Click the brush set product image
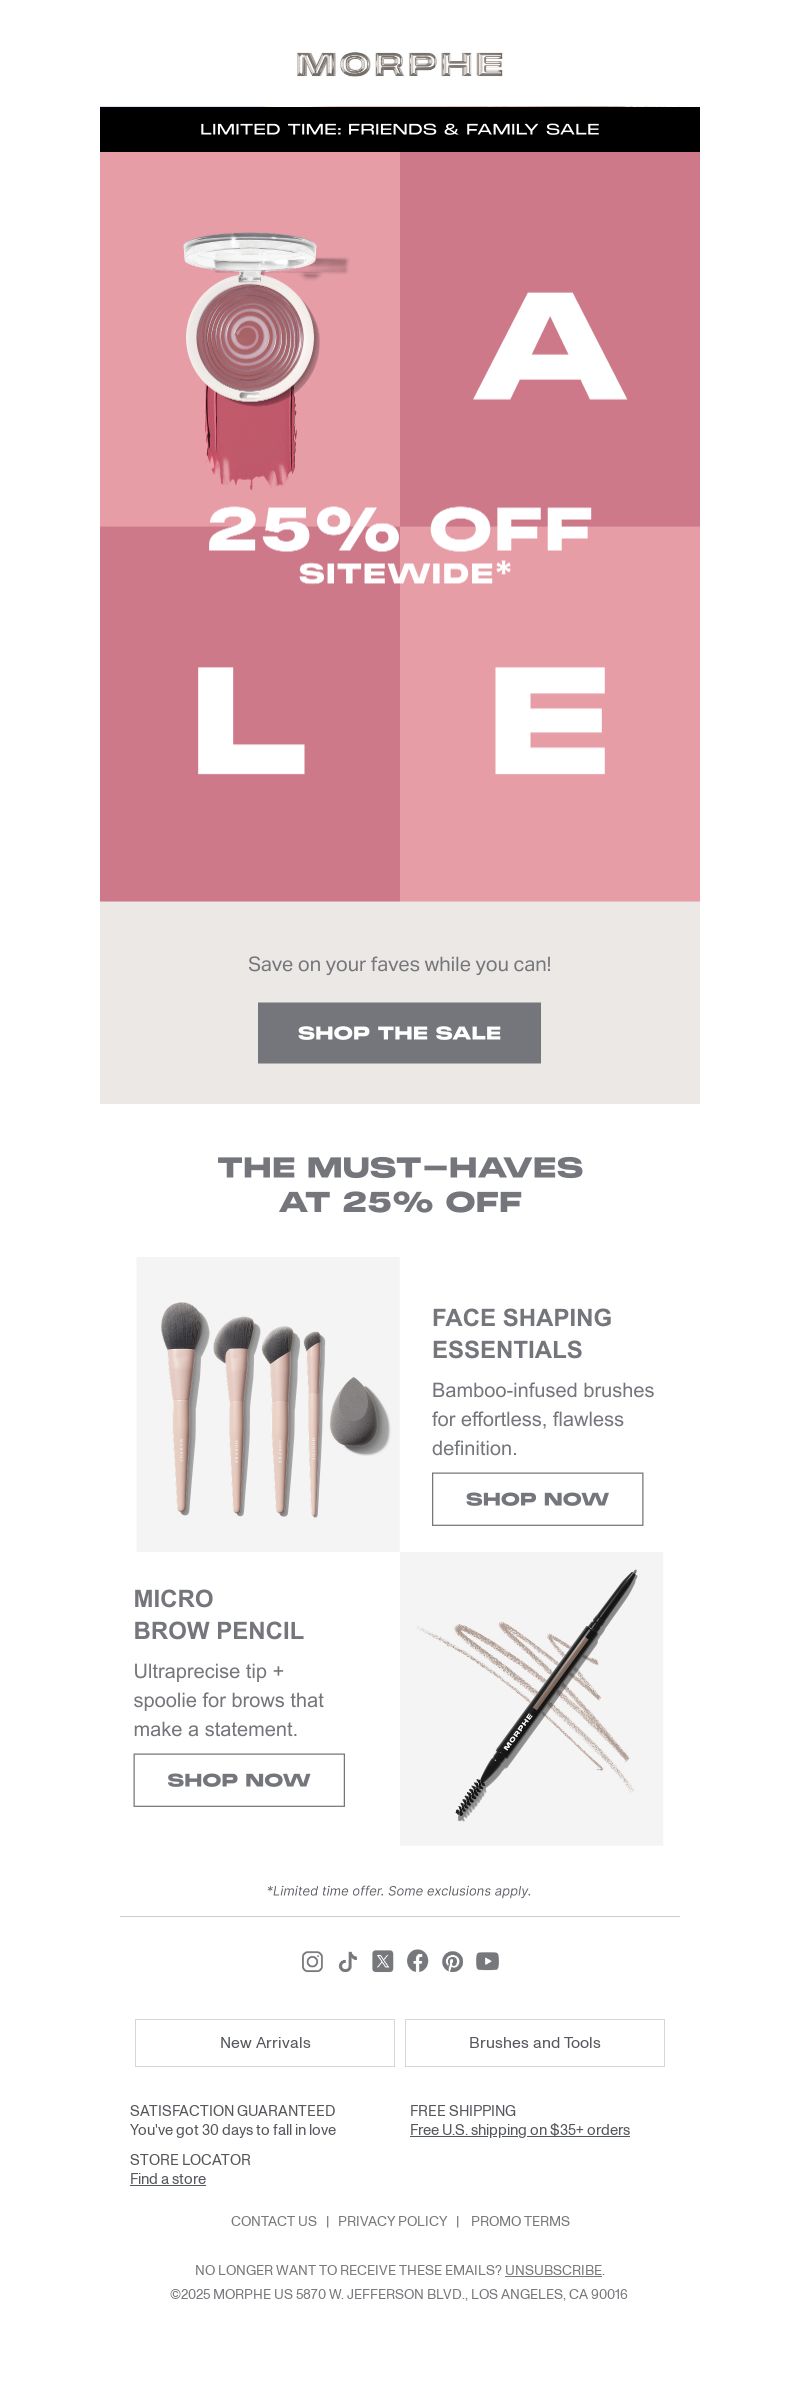Image resolution: width=800 pixels, height=2397 pixels. tap(268, 1404)
